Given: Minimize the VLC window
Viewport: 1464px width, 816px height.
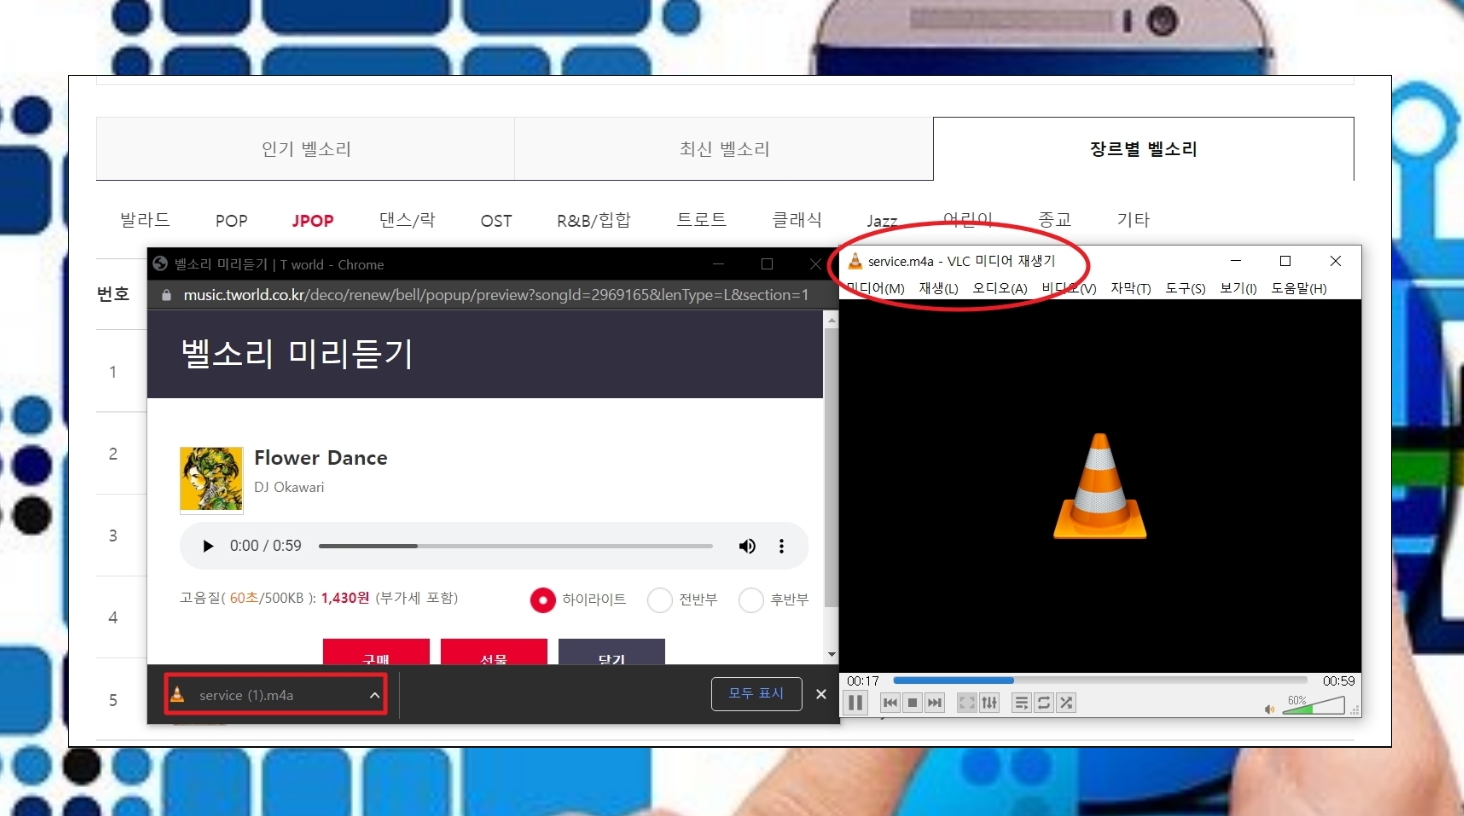Looking at the screenshot, I should (x=1236, y=261).
